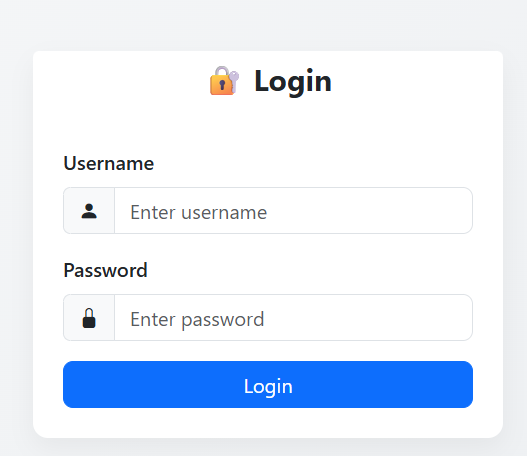The image size is (527, 456).
Task: Click the person icon beside username field
Action: tap(89, 211)
